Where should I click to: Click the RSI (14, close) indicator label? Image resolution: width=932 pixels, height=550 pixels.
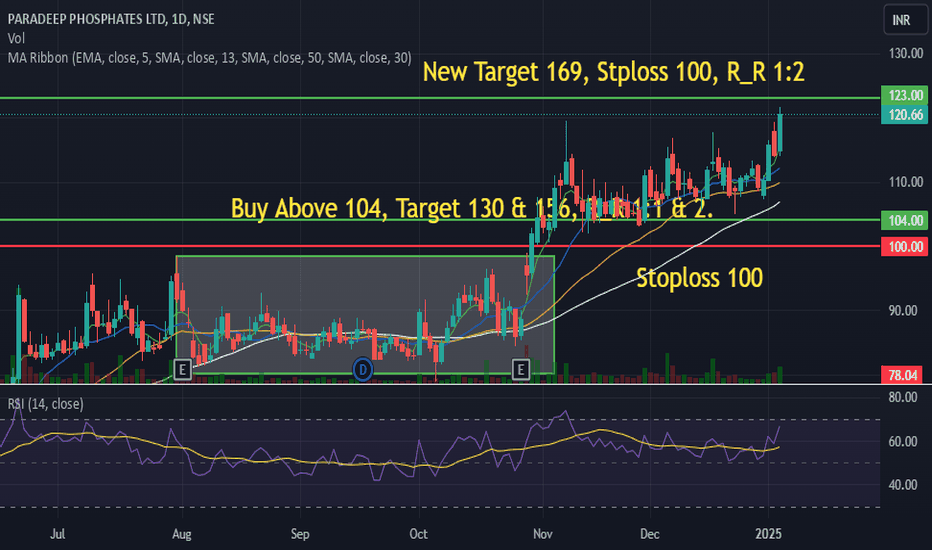(45, 404)
